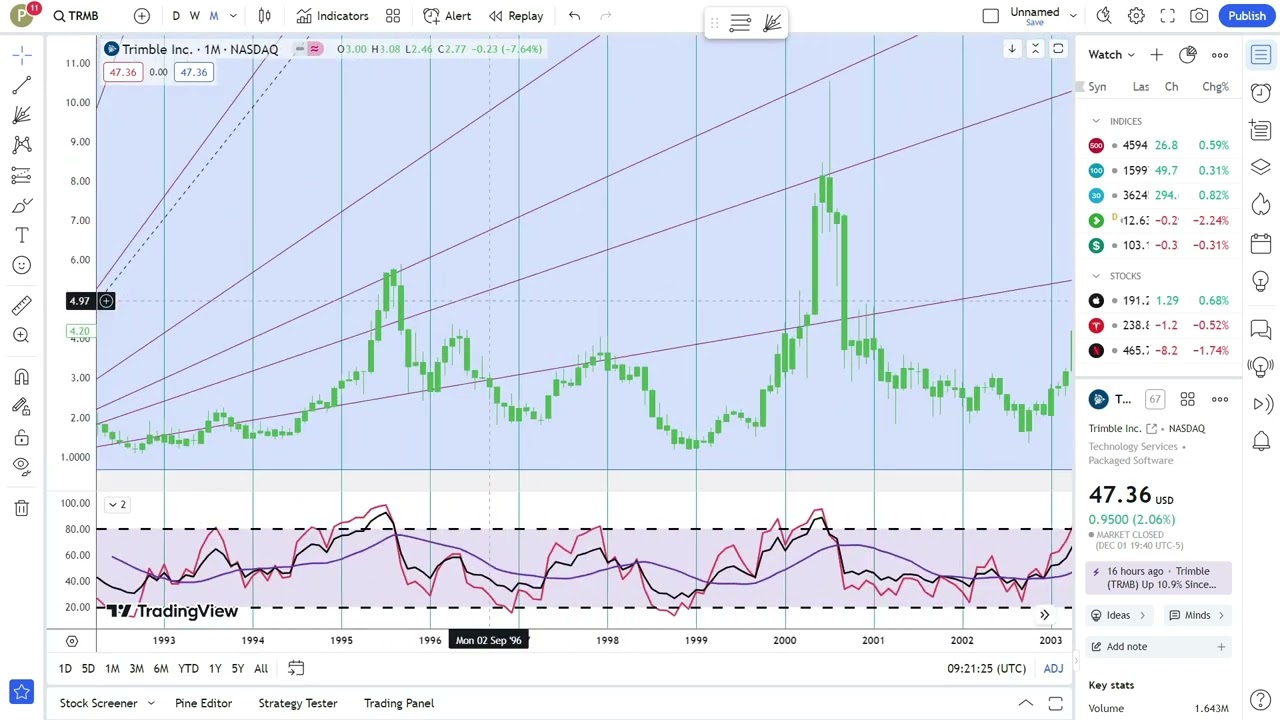
Task: Select the patterns drawing tool
Action: click(22, 146)
